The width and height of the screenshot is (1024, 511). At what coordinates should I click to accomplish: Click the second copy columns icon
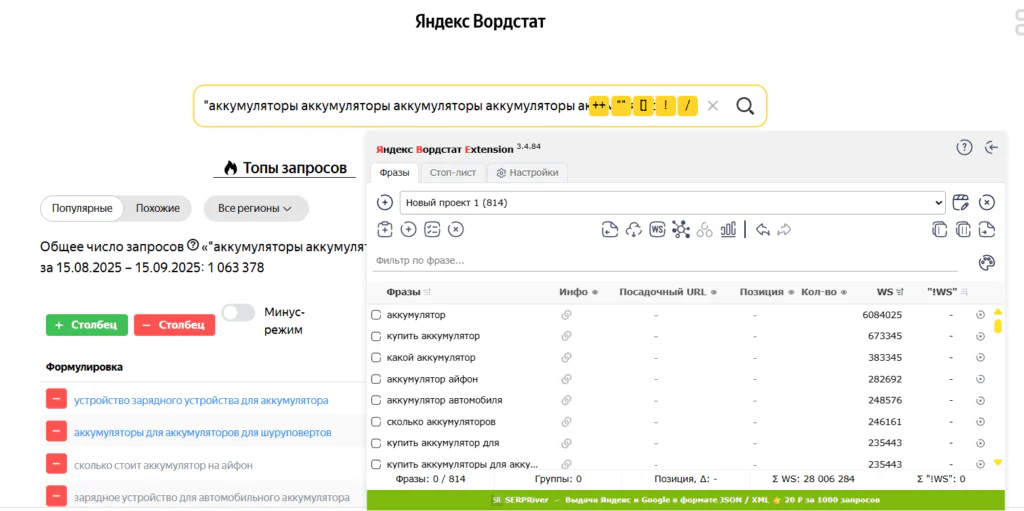pos(963,229)
